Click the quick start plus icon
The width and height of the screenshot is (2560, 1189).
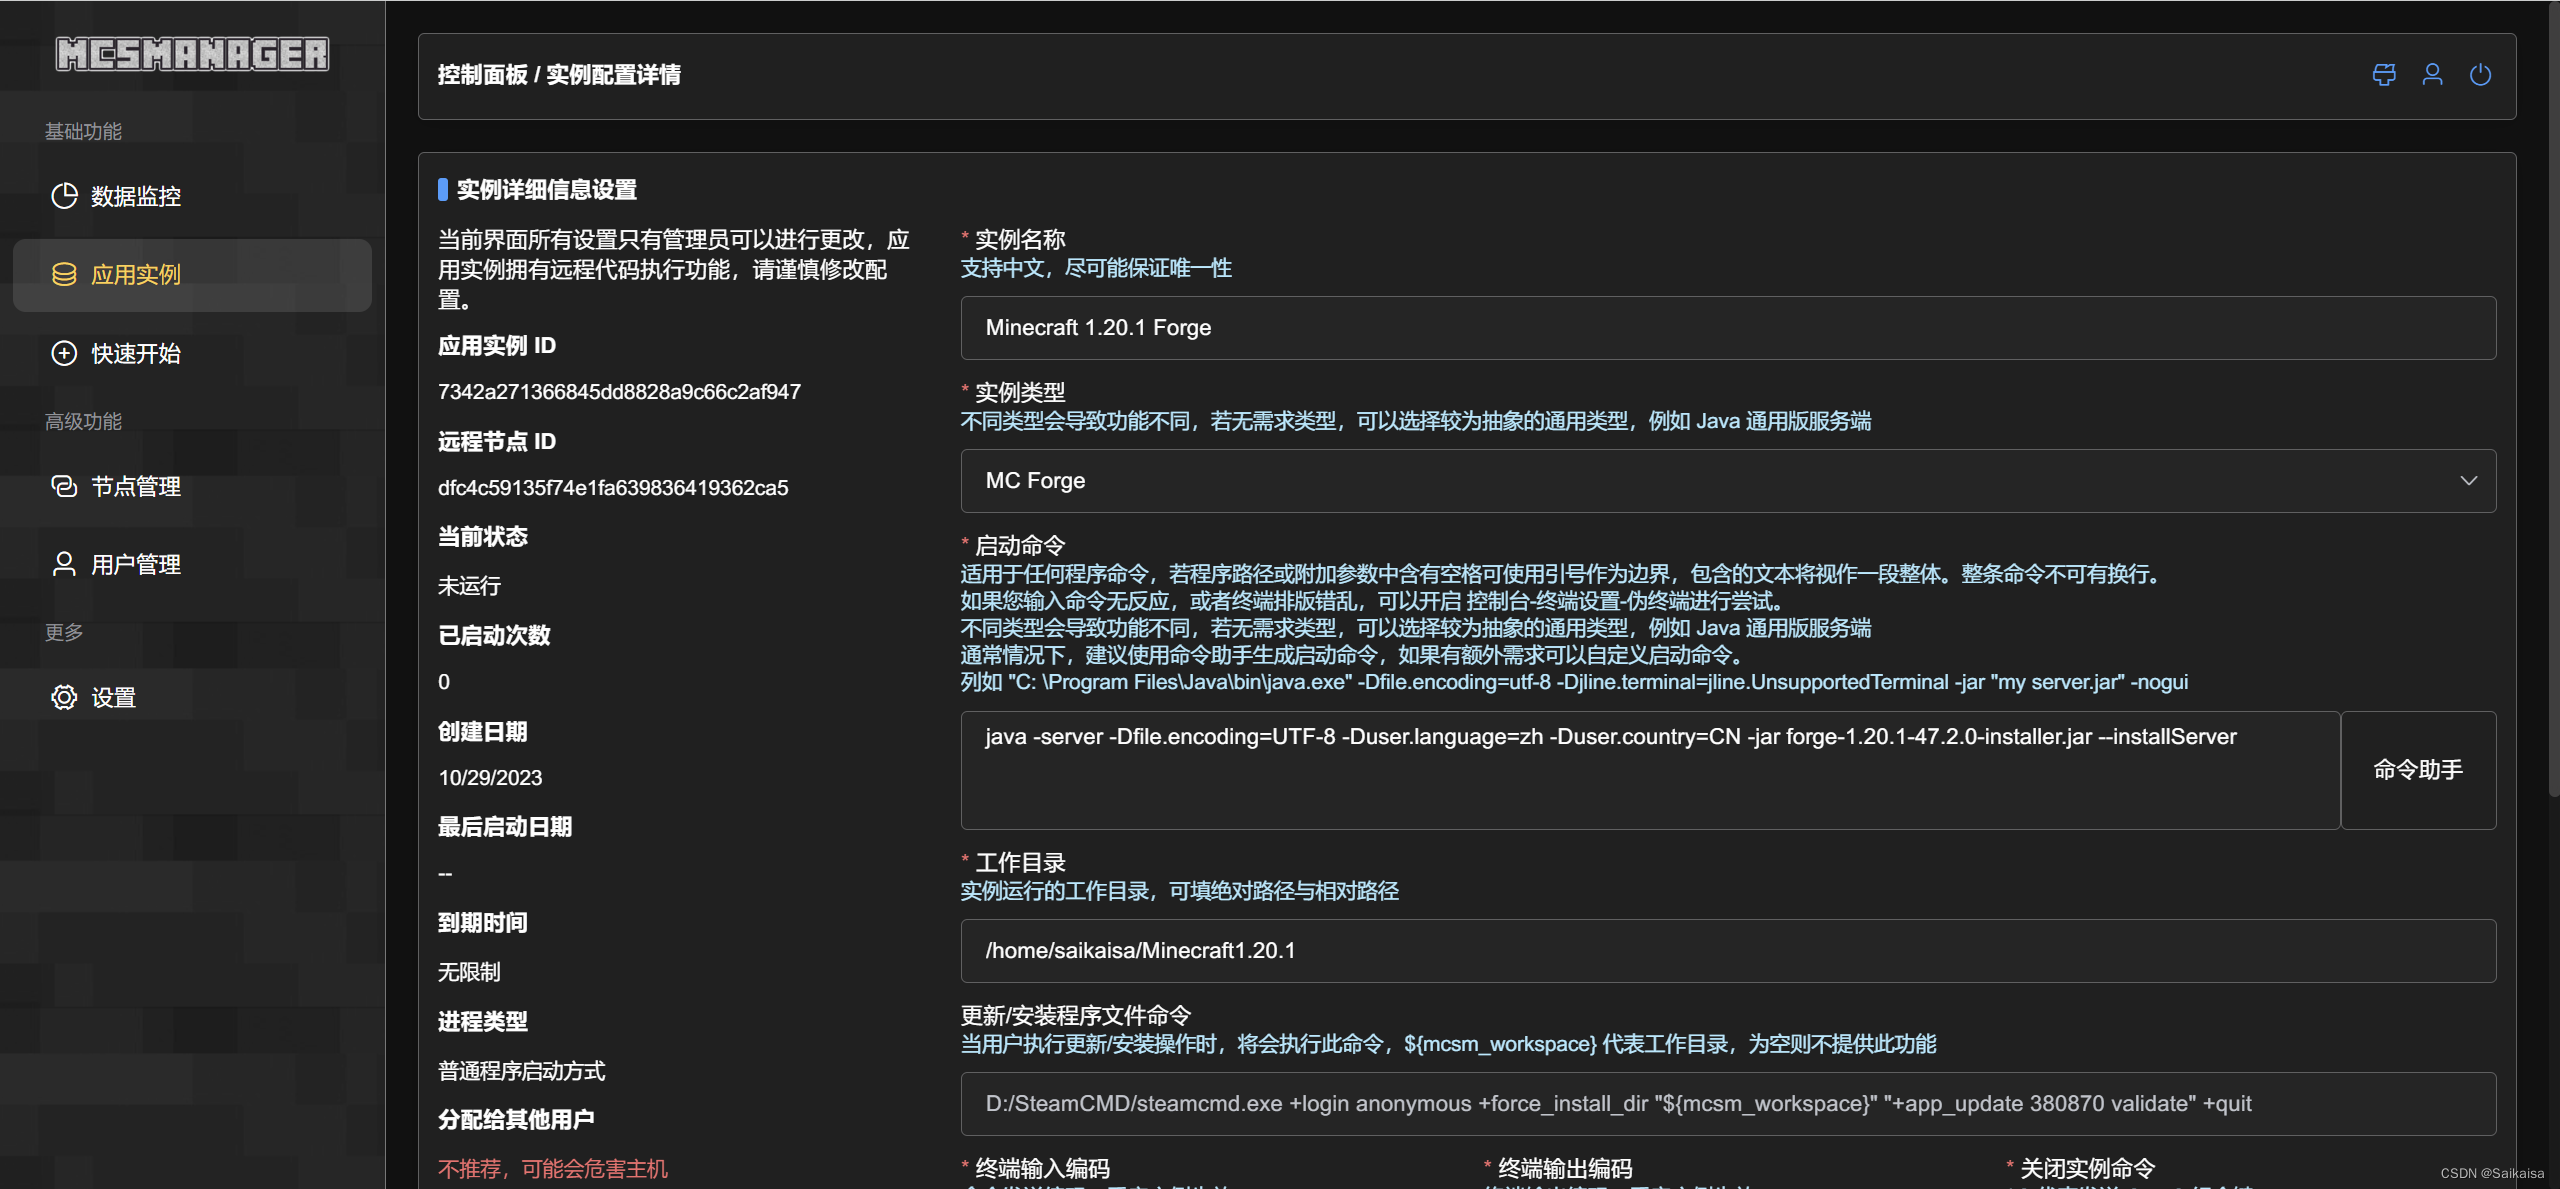pyautogui.click(x=64, y=353)
